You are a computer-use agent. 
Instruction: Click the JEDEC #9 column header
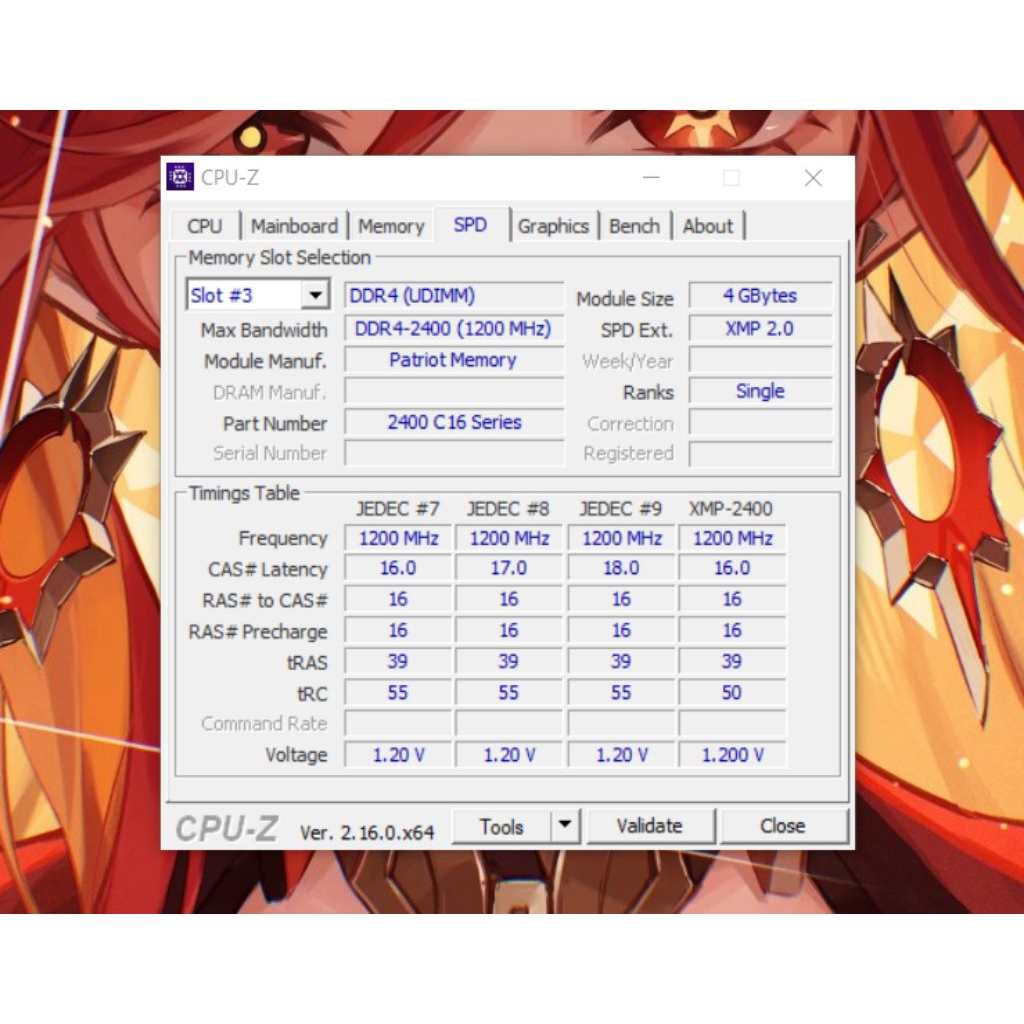620,508
